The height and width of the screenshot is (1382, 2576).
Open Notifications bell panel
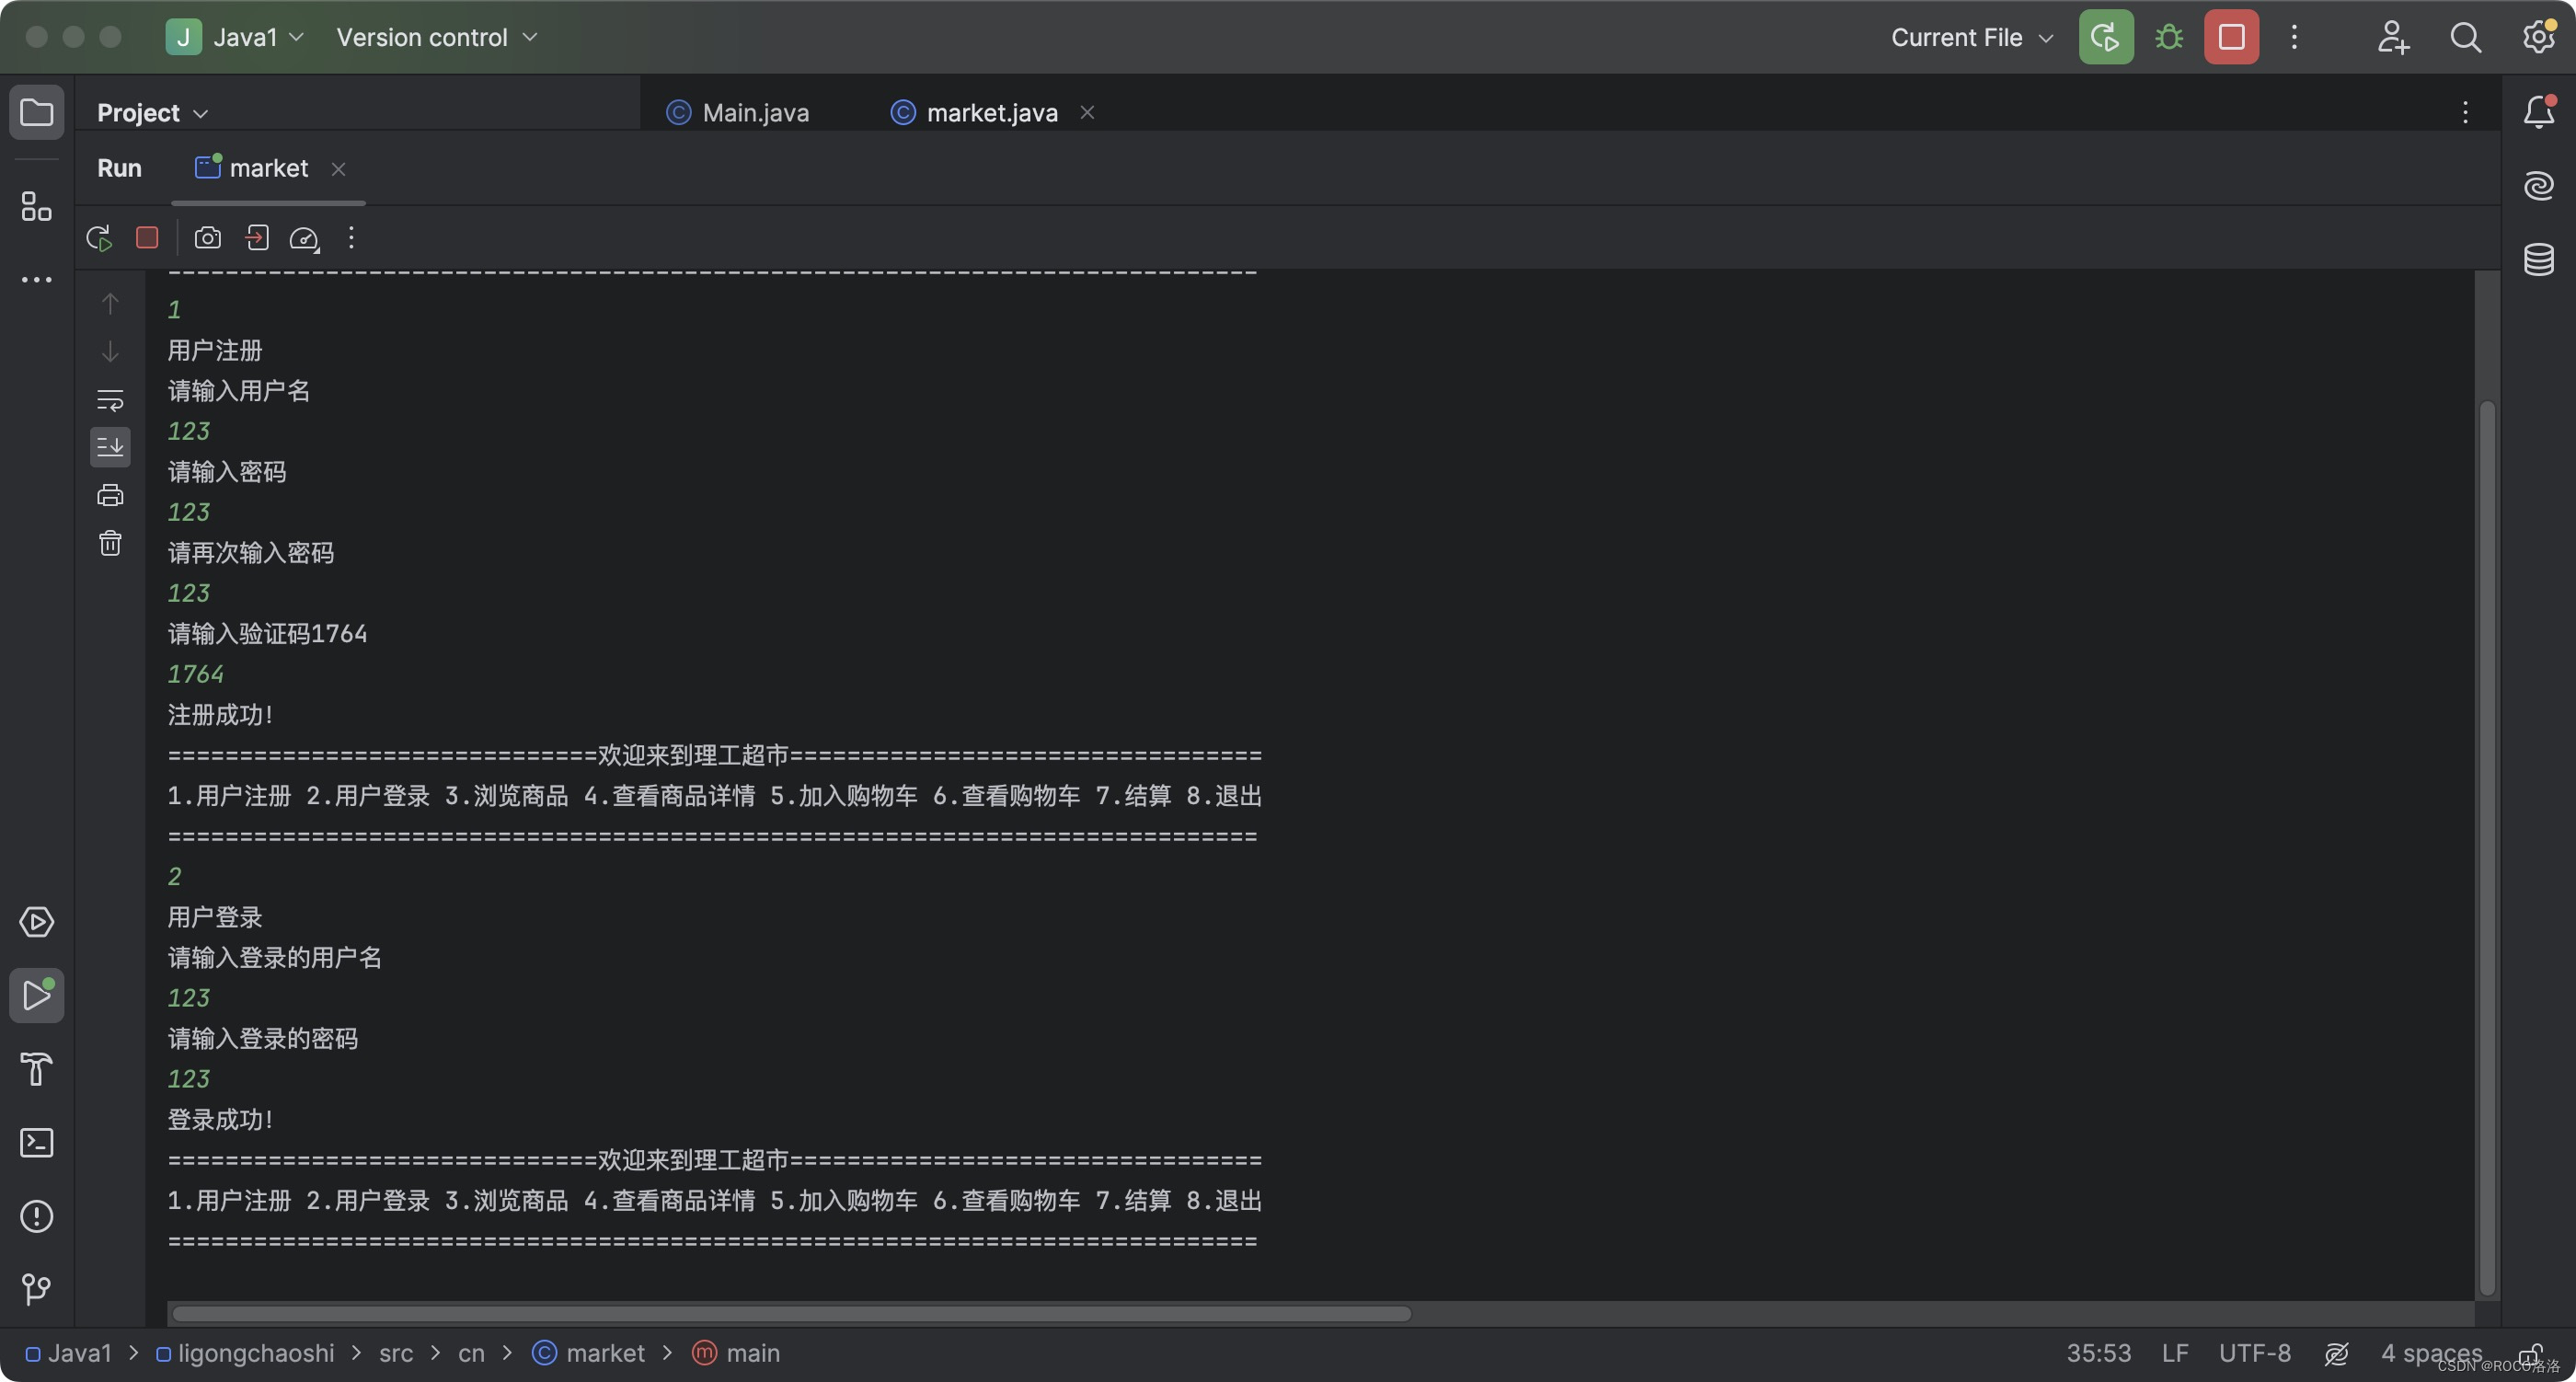tap(2539, 112)
